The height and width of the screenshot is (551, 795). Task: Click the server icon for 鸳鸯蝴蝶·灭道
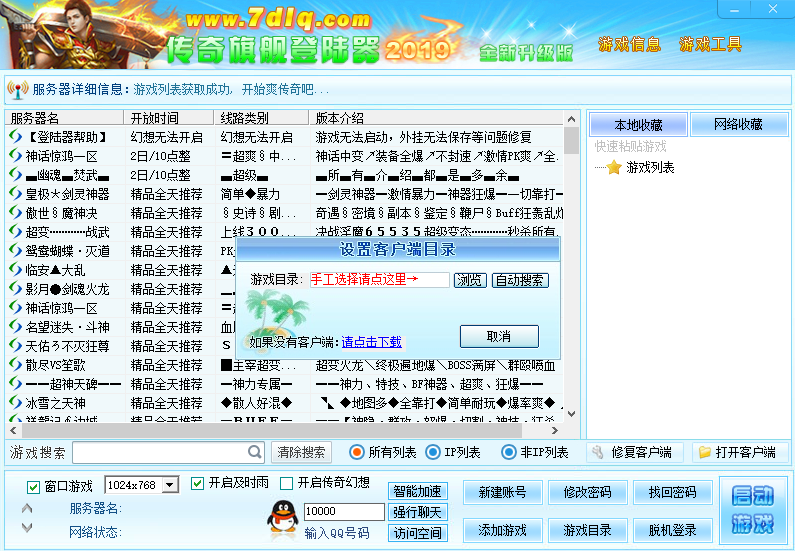15,251
